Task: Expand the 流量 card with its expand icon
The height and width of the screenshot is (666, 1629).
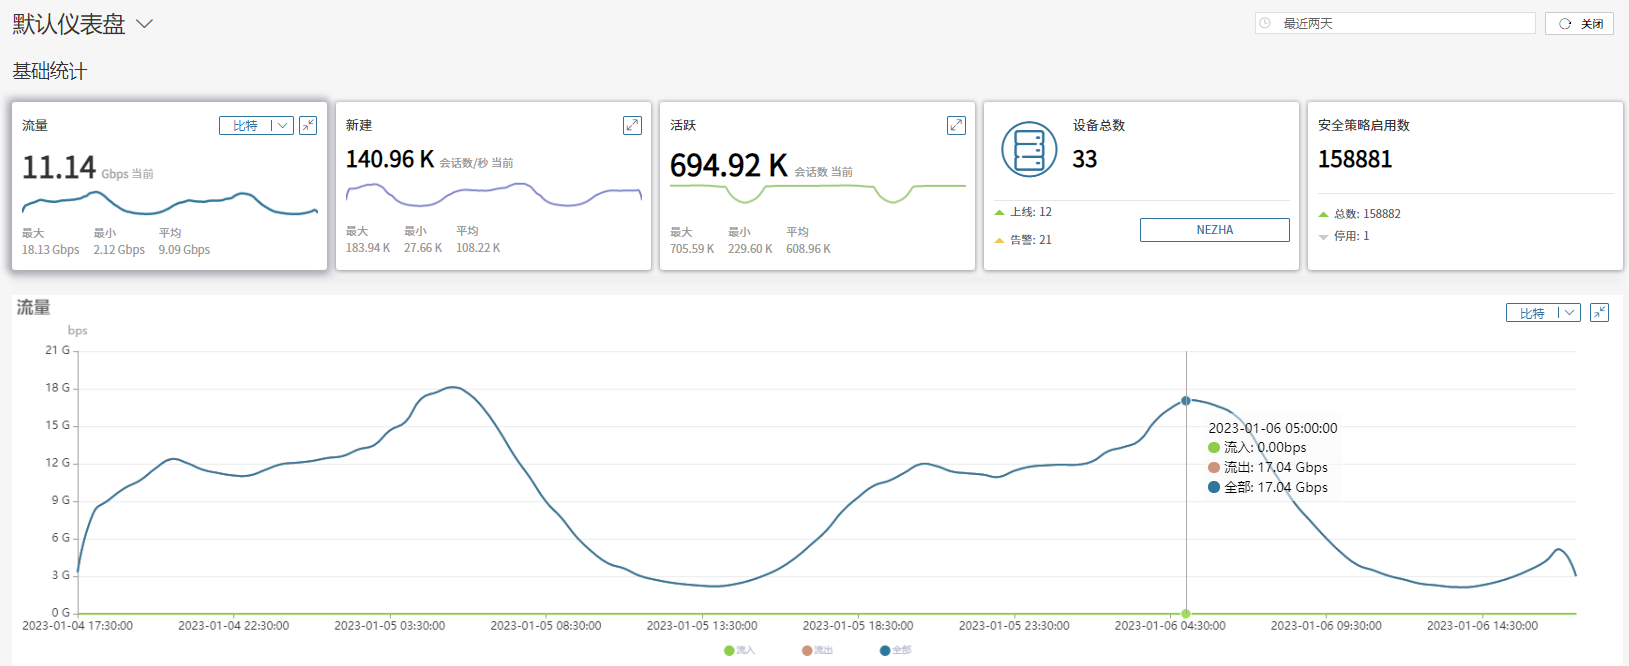Action: pyautogui.click(x=308, y=125)
